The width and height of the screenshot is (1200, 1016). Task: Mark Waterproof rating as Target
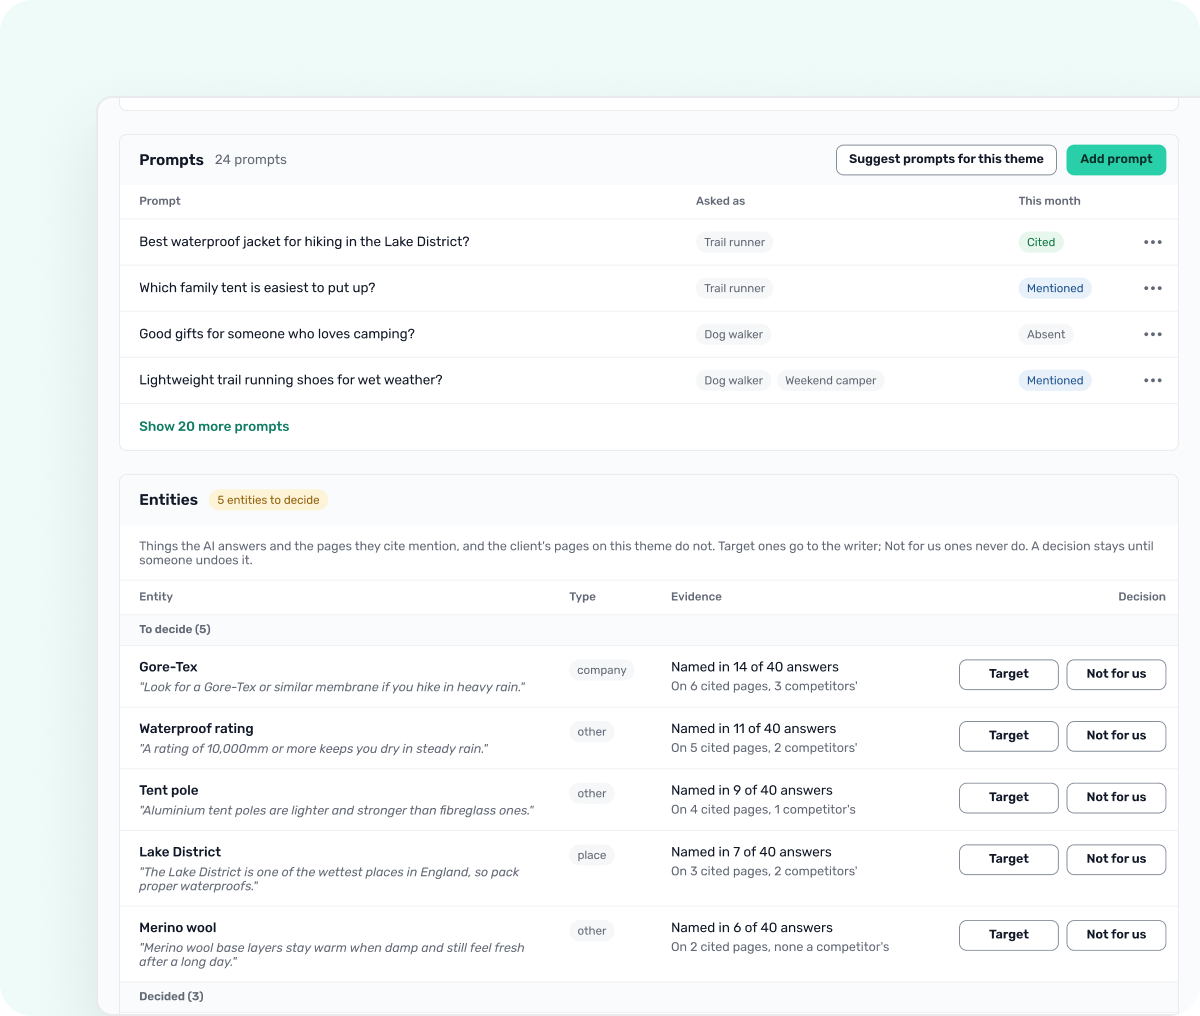(x=1008, y=736)
